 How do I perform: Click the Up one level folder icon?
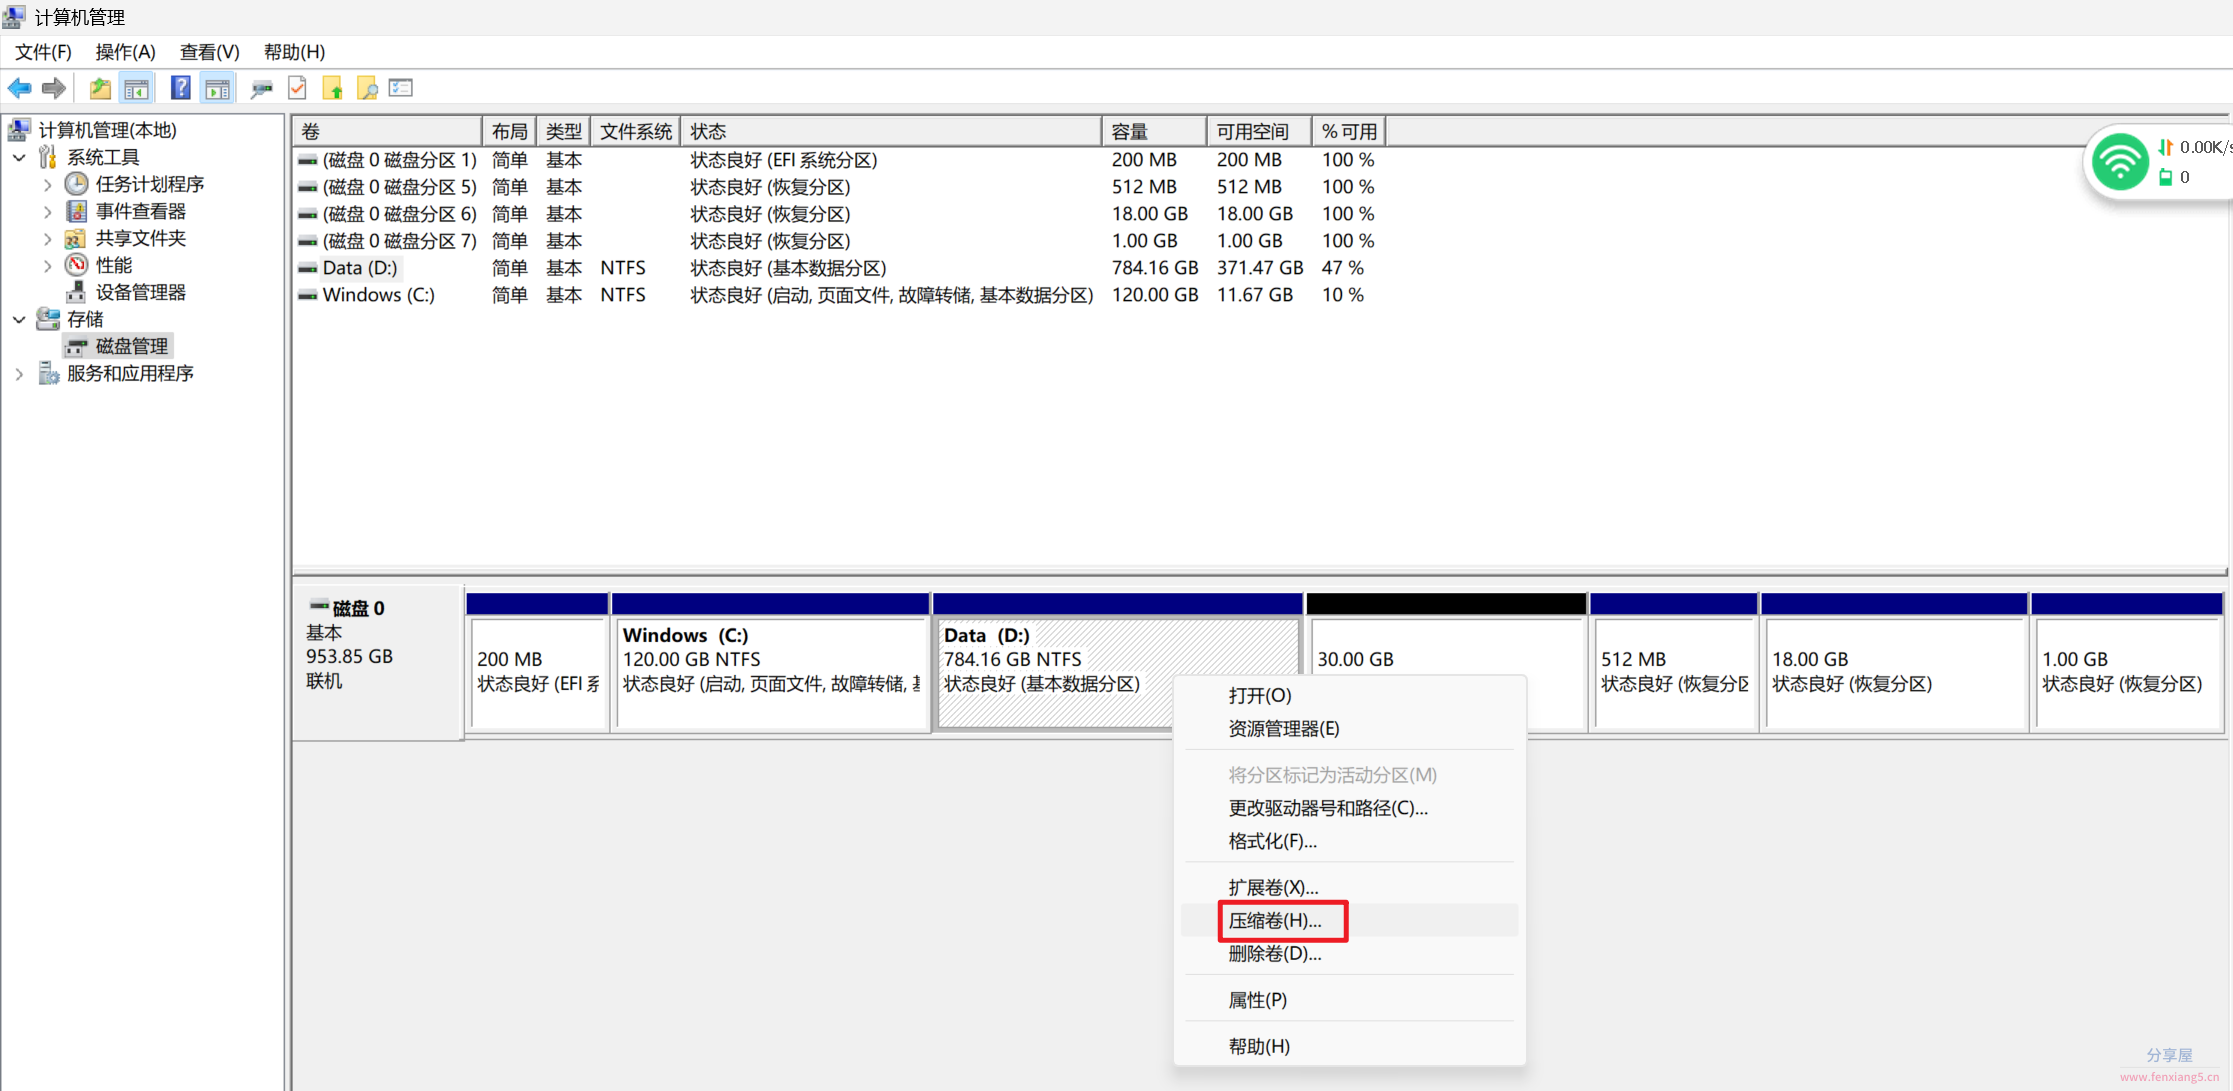pos(100,88)
